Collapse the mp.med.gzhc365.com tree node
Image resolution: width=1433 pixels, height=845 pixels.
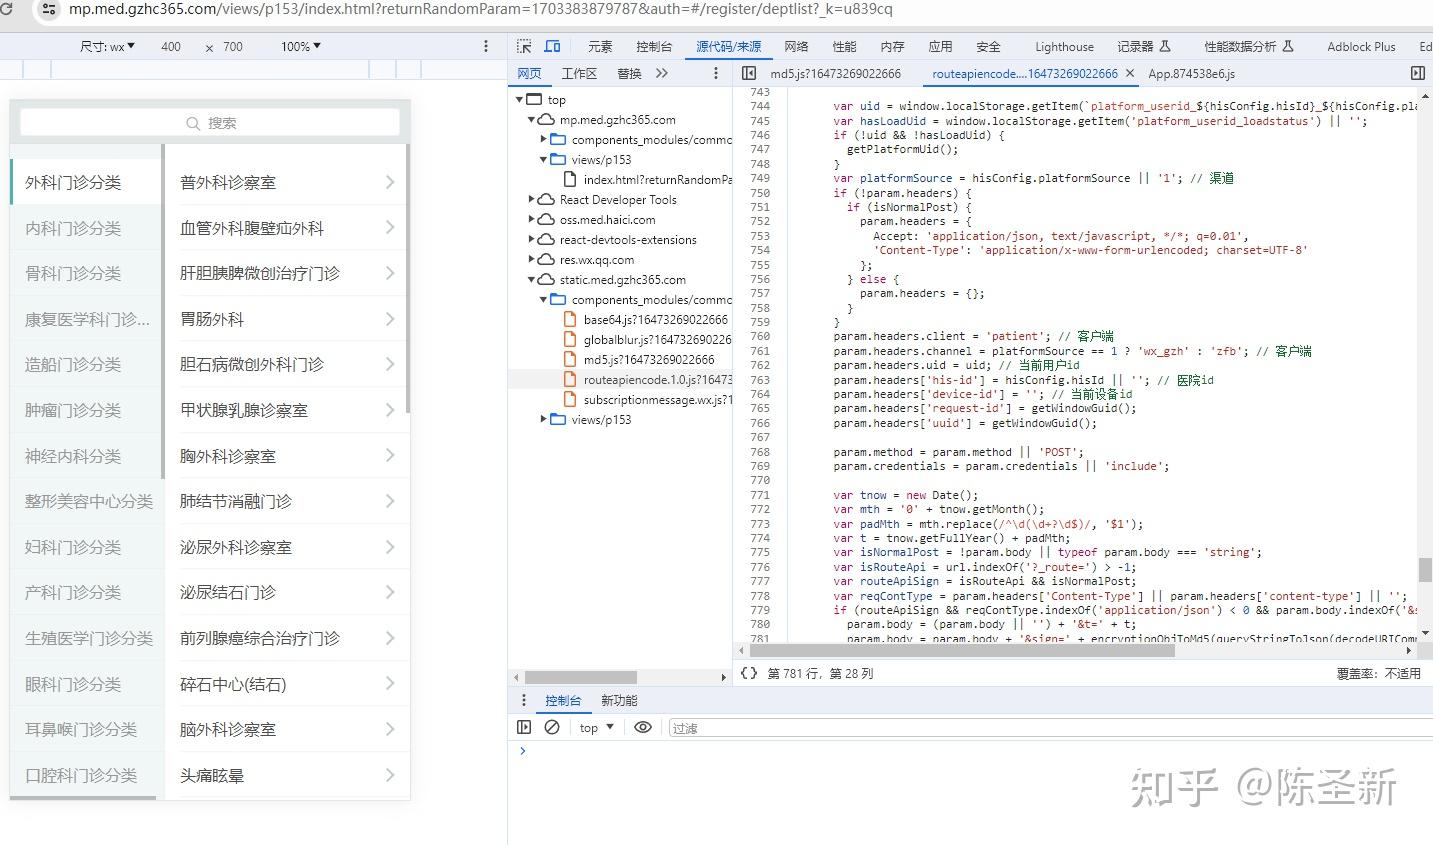pyautogui.click(x=532, y=120)
